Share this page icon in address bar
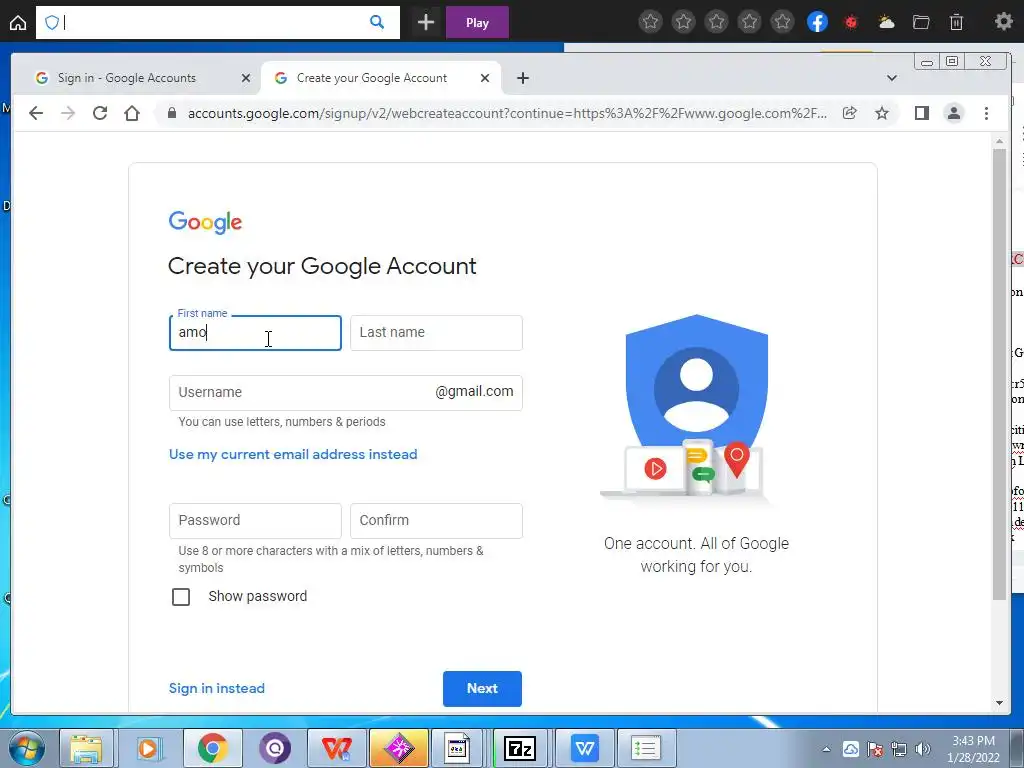This screenshot has height=768, width=1024. click(x=850, y=113)
